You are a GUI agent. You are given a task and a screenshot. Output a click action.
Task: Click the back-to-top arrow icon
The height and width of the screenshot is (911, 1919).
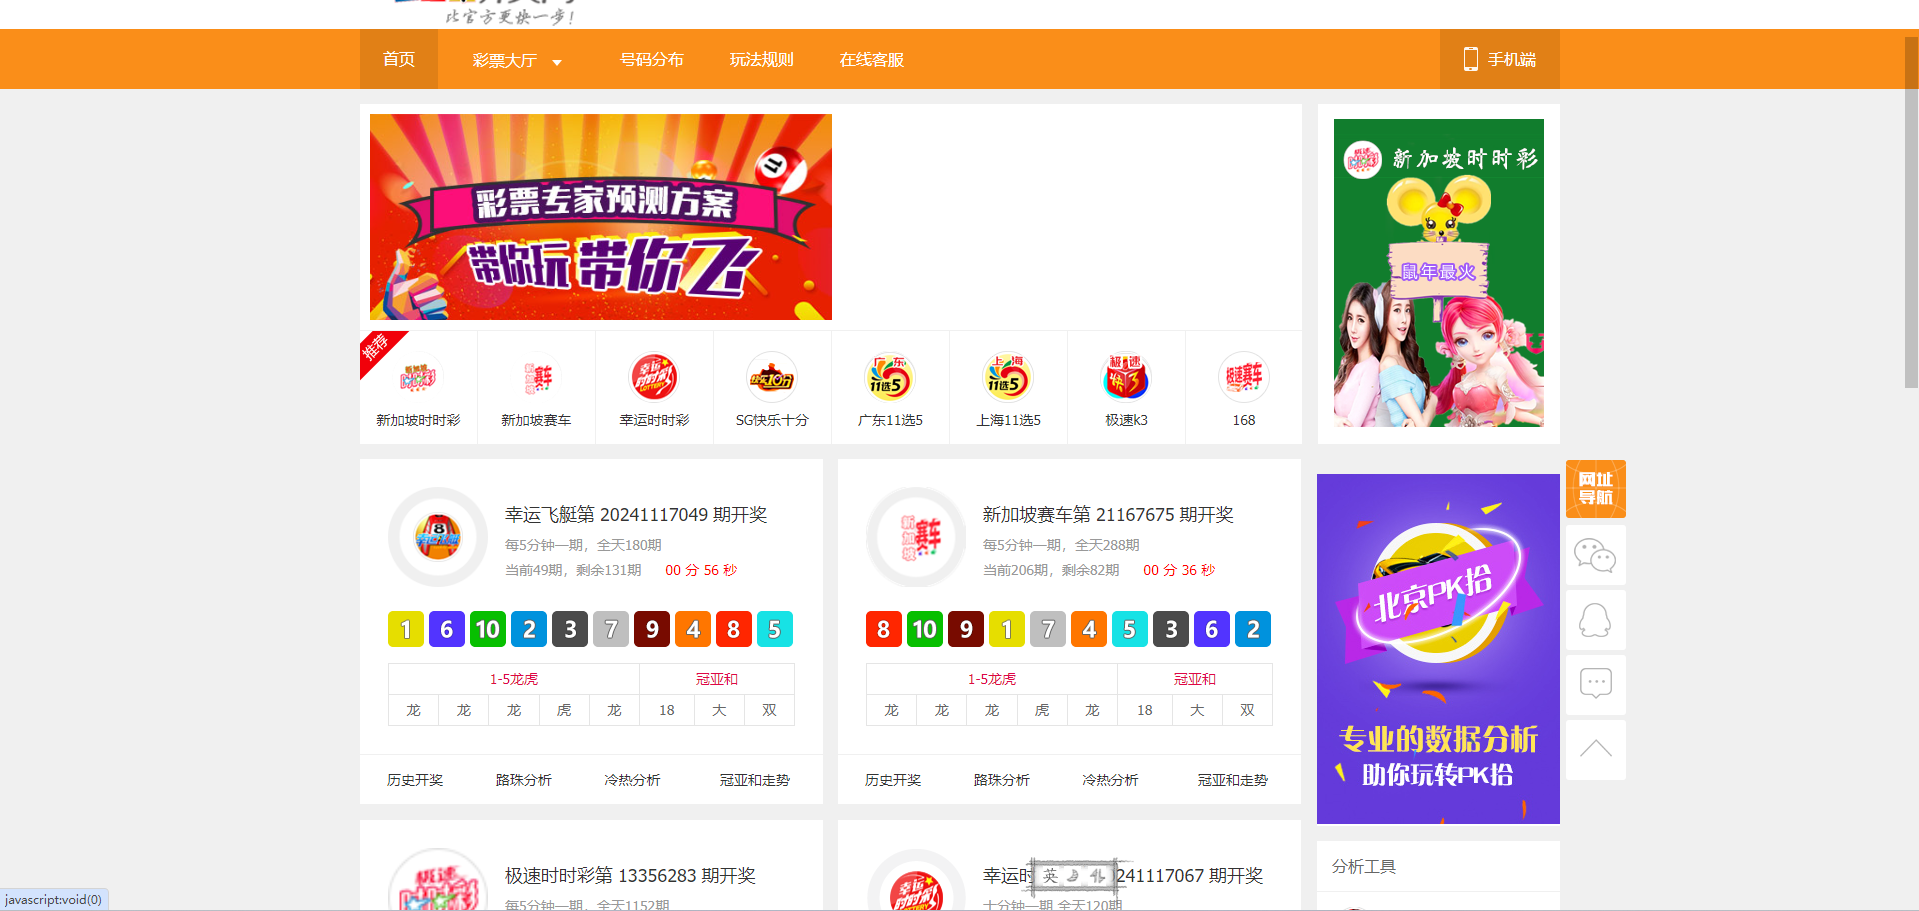[1595, 749]
